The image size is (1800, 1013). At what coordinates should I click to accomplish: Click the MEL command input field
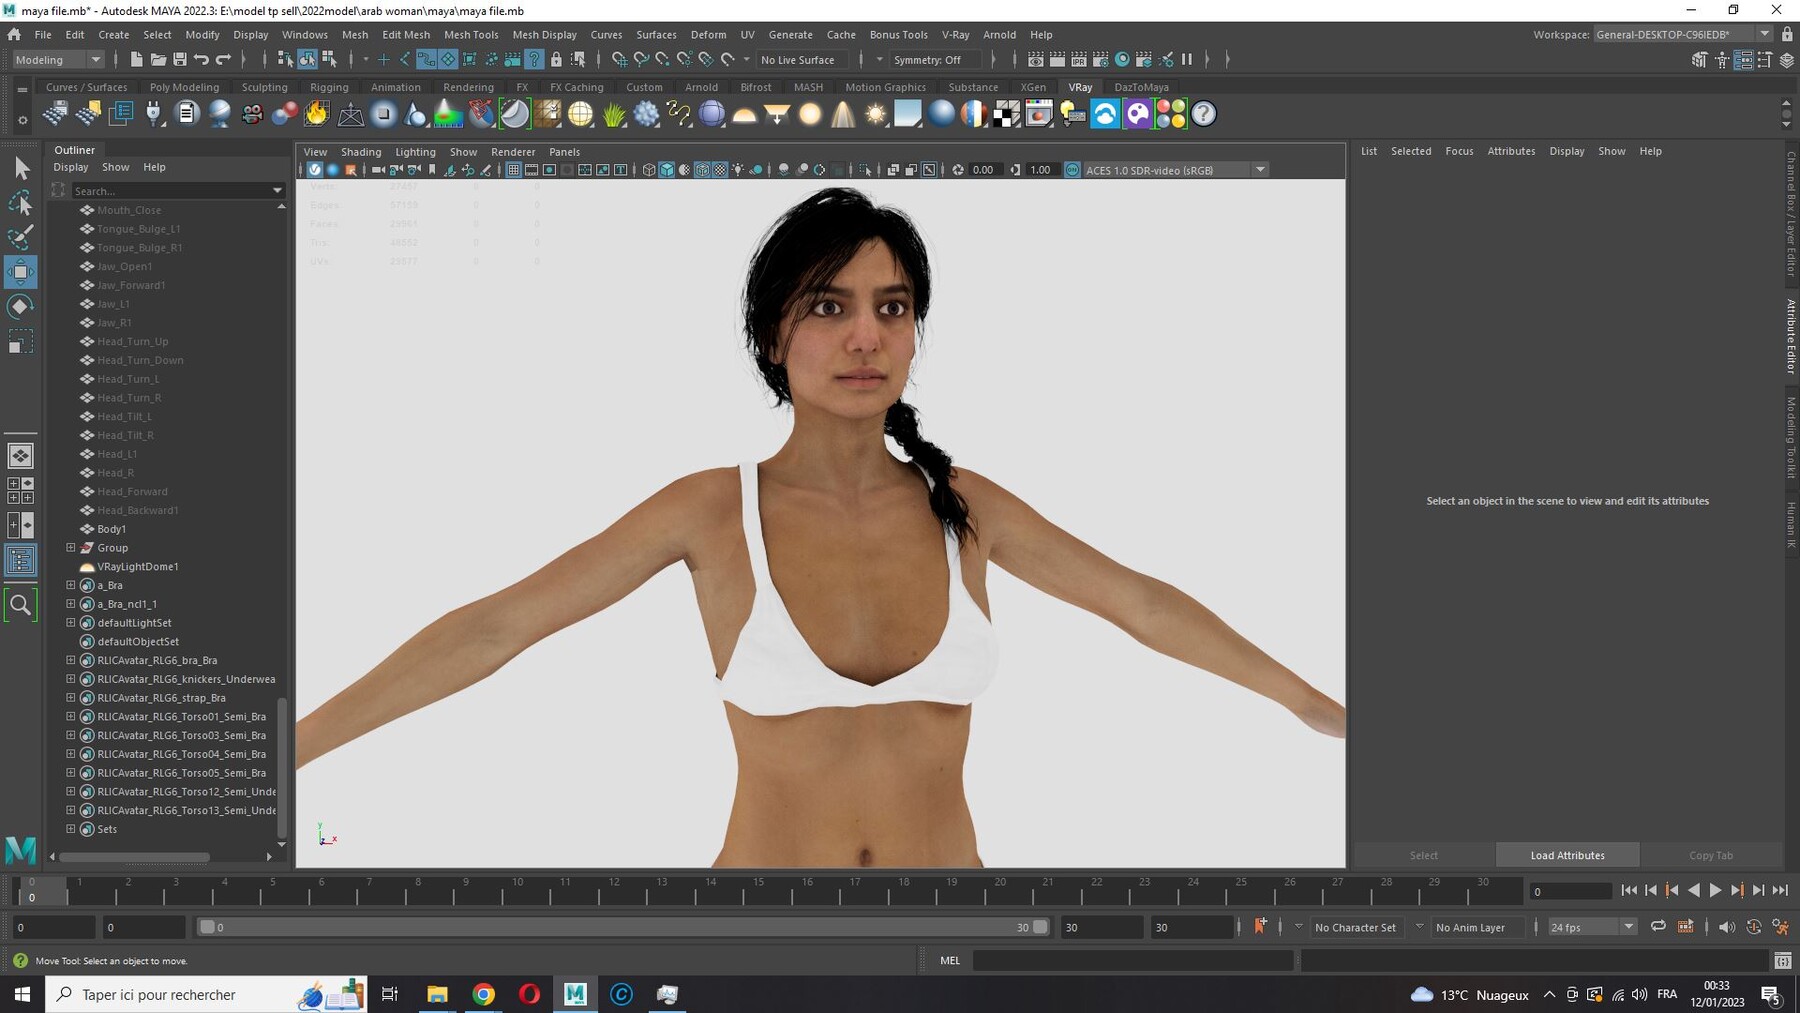pyautogui.click(x=1132, y=961)
